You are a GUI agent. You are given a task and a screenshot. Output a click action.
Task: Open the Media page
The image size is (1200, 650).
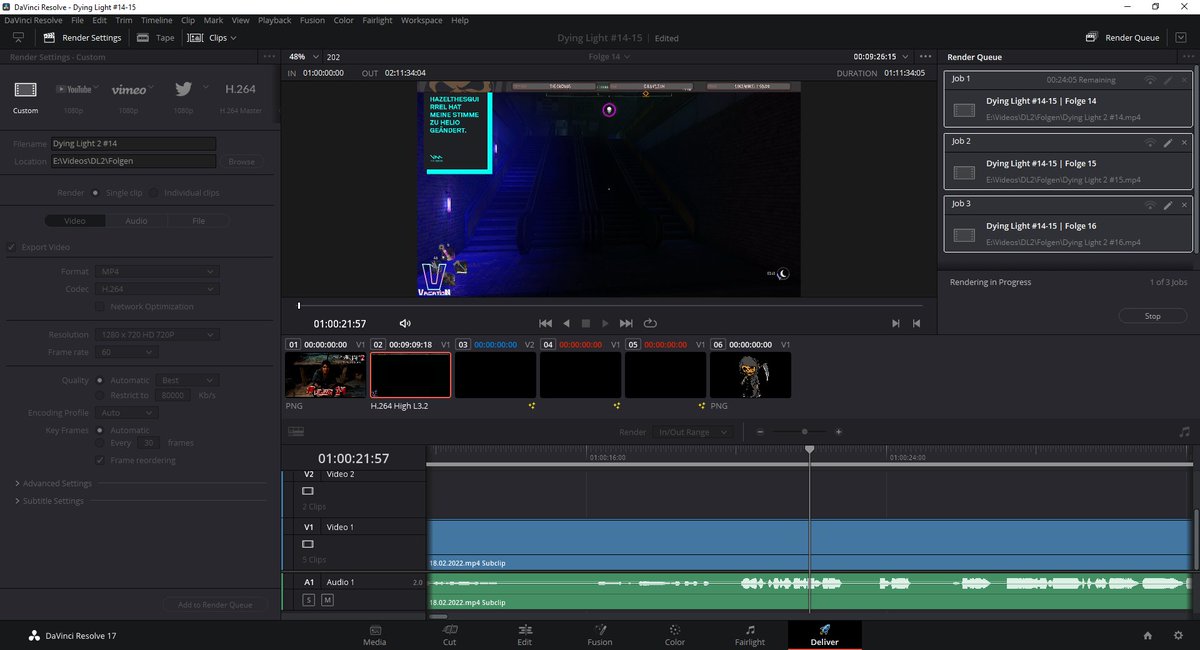(x=376, y=634)
